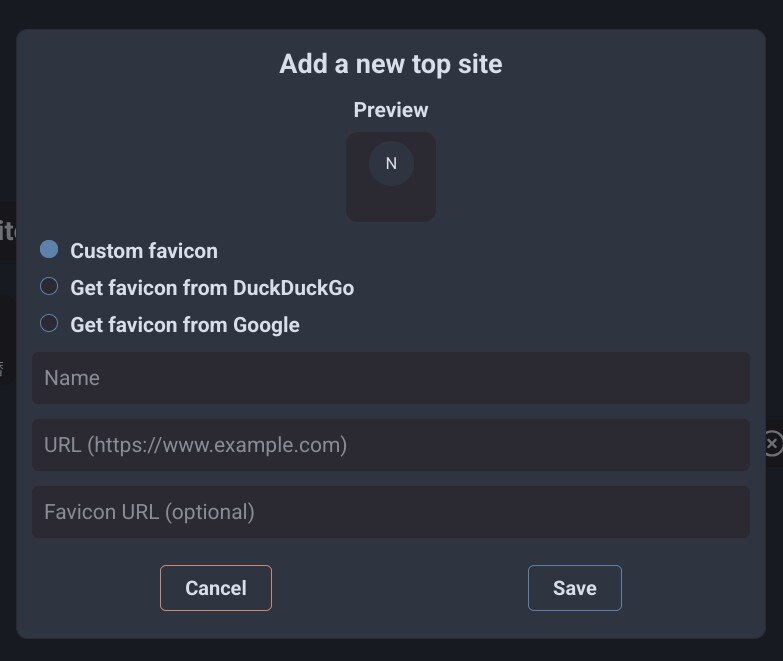Select the Custom favicon radio button
This screenshot has width=783, height=661.
click(x=49, y=250)
